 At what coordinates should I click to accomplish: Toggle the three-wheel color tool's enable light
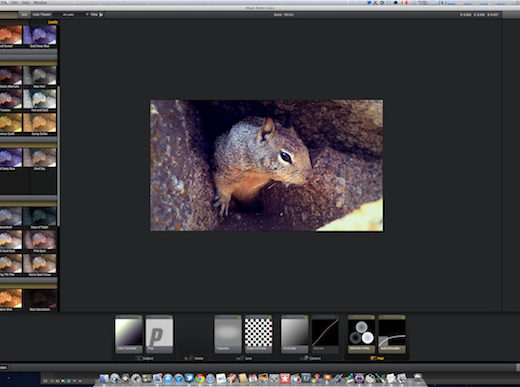click(372, 317)
